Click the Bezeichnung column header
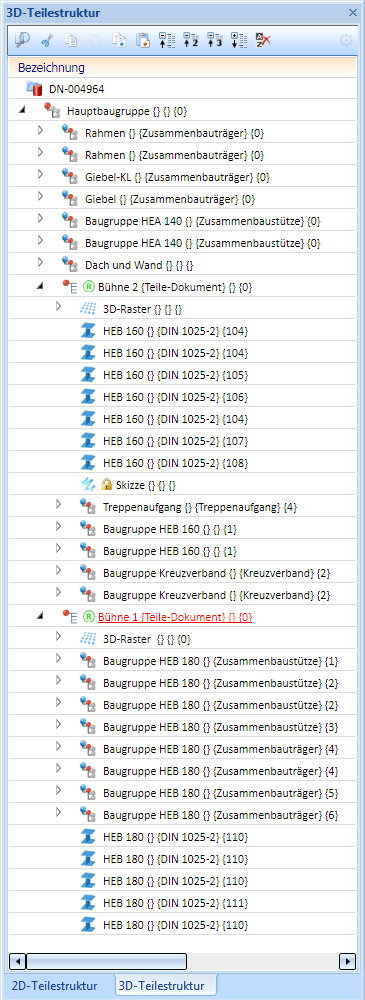Screen dimensions: 365x1000 182,67
